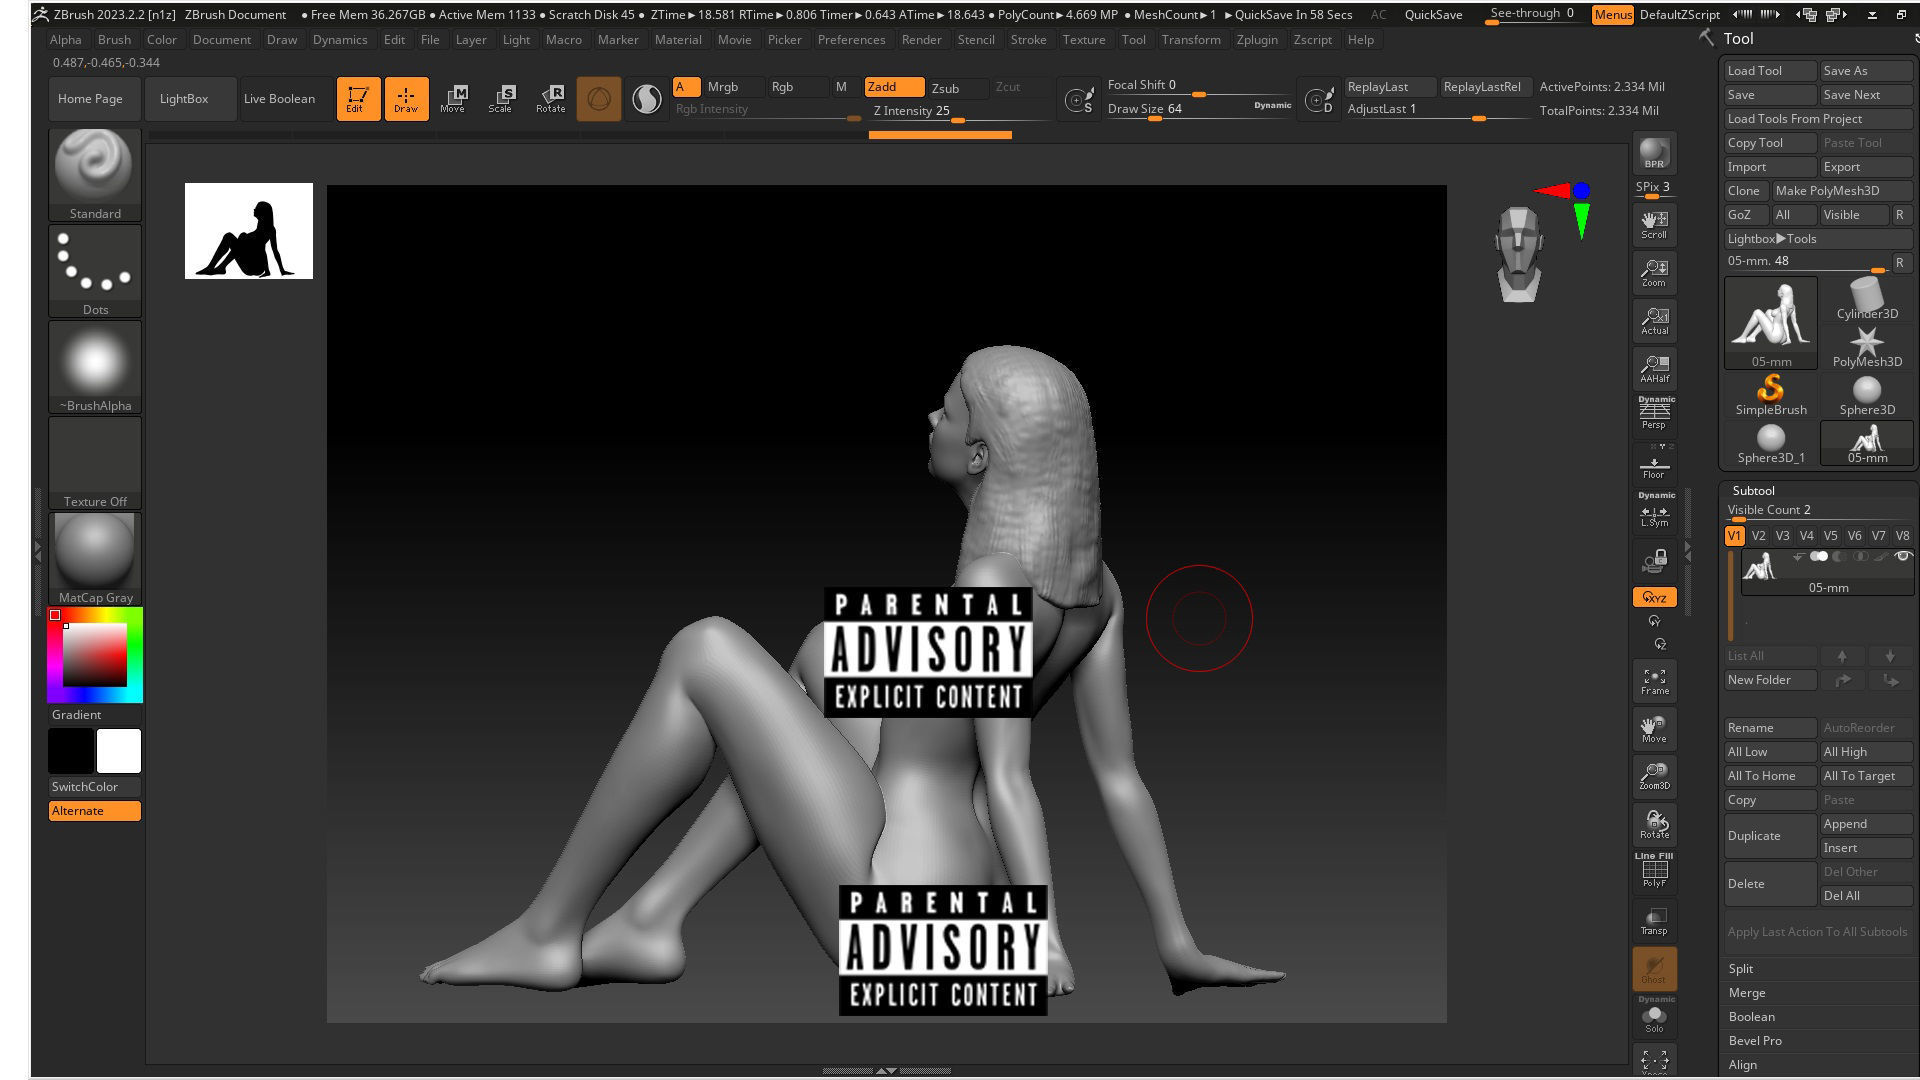Open the Texture Off selector
The image size is (1920, 1080).
coord(95,462)
